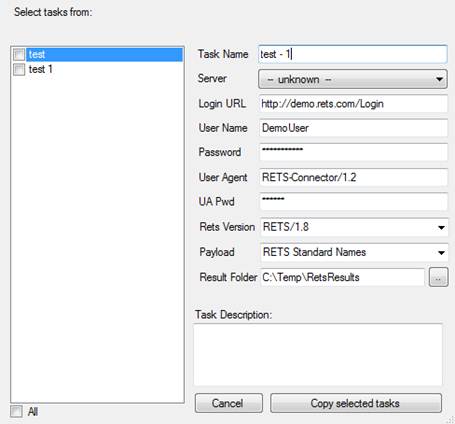Open the Server dropdown showing unknown
This screenshot has width=455, height=424.
[353, 79]
